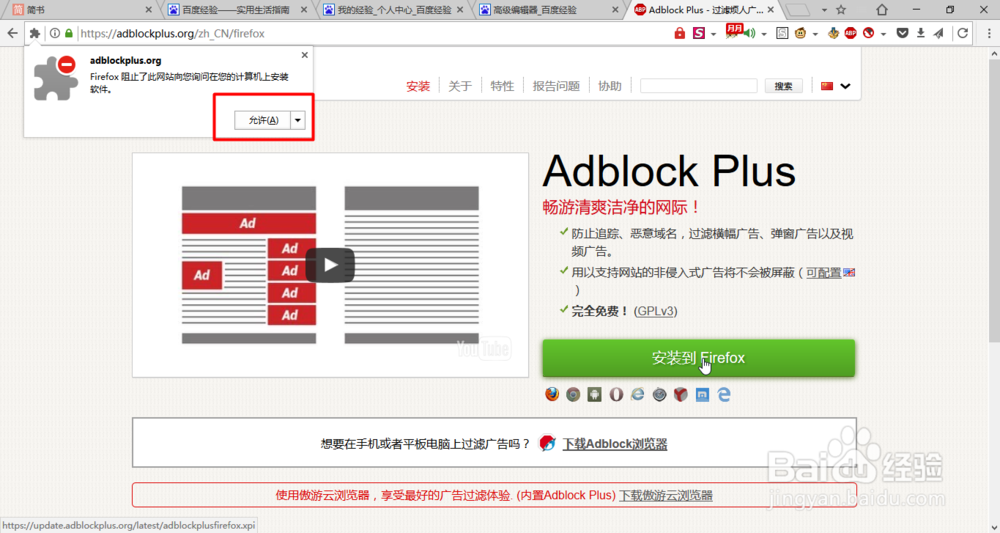Select the Microsoft Edge icon
Viewport: 1000px width, 533px height.
pyautogui.click(x=724, y=395)
